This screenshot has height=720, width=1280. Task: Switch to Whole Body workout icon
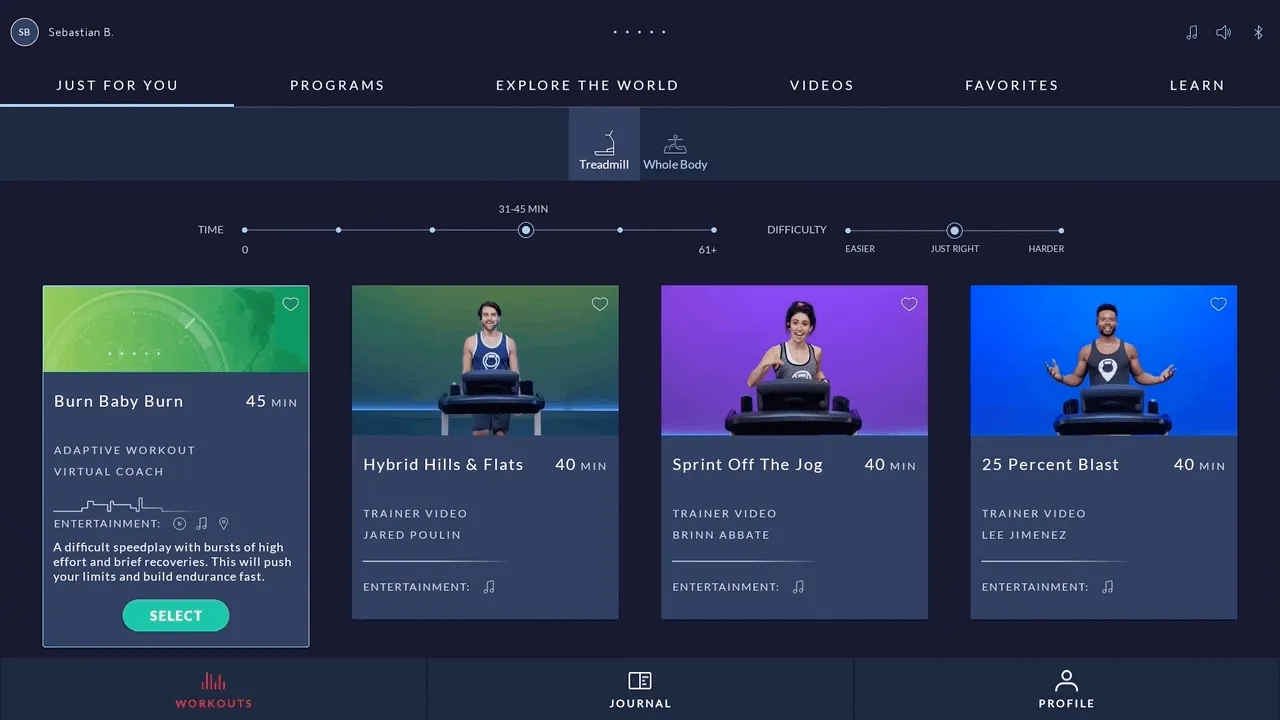(x=675, y=145)
